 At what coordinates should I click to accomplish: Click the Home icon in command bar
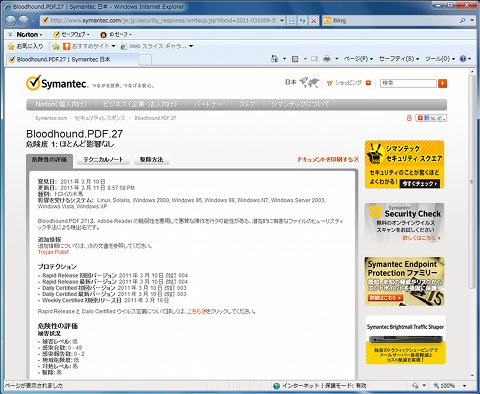click(x=274, y=59)
